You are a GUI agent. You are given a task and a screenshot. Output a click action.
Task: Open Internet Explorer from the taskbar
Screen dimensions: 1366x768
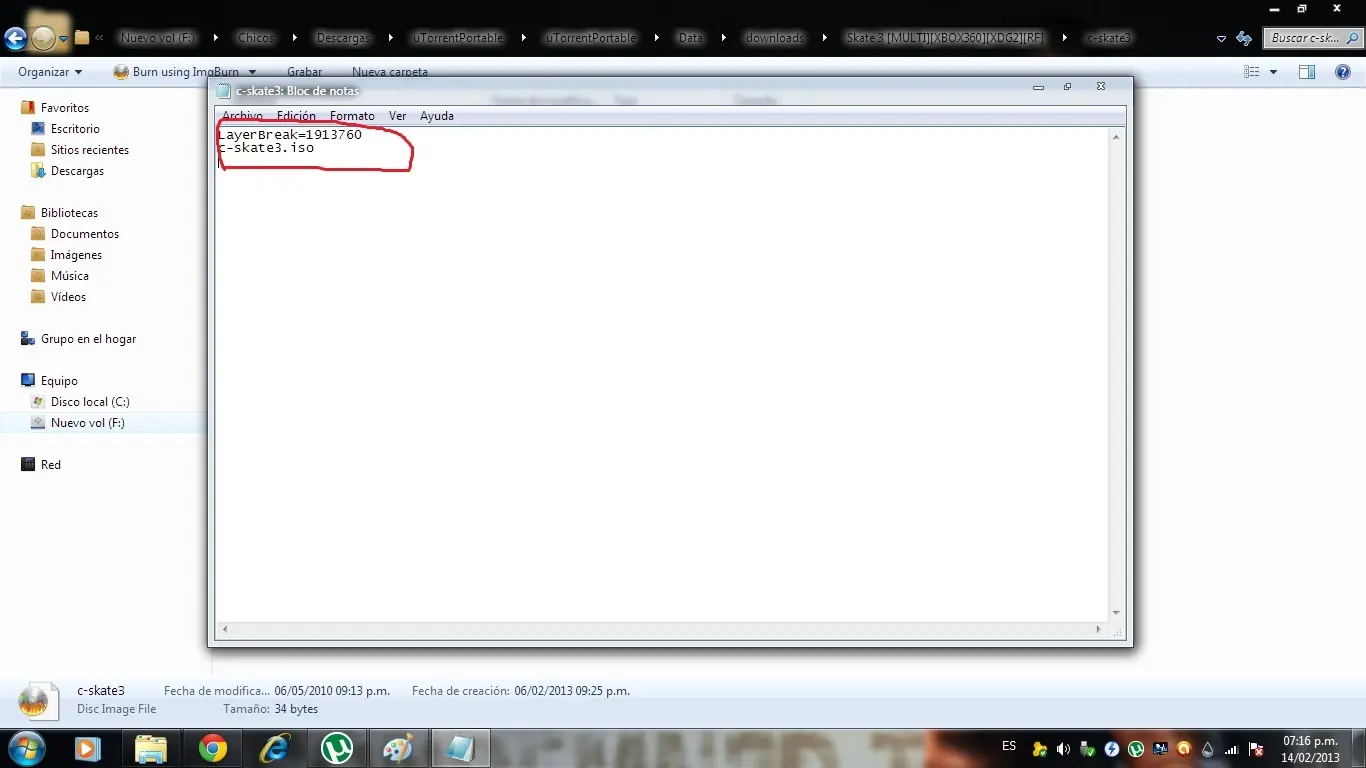(x=274, y=748)
